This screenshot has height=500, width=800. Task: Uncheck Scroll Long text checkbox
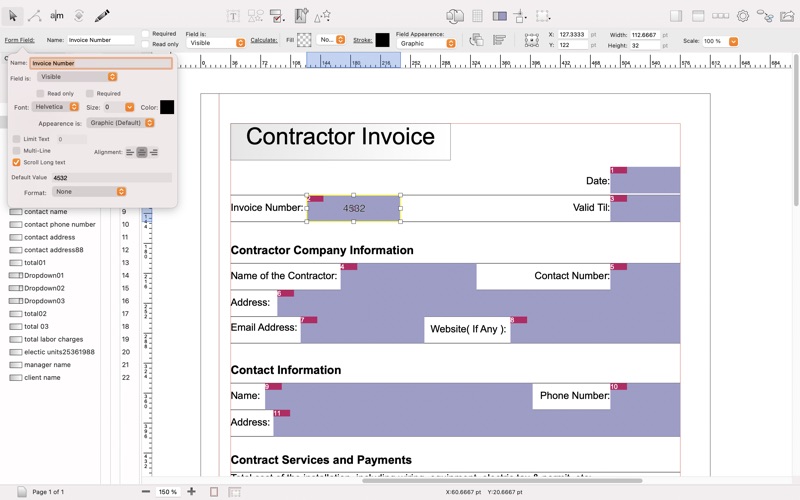(x=16, y=162)
